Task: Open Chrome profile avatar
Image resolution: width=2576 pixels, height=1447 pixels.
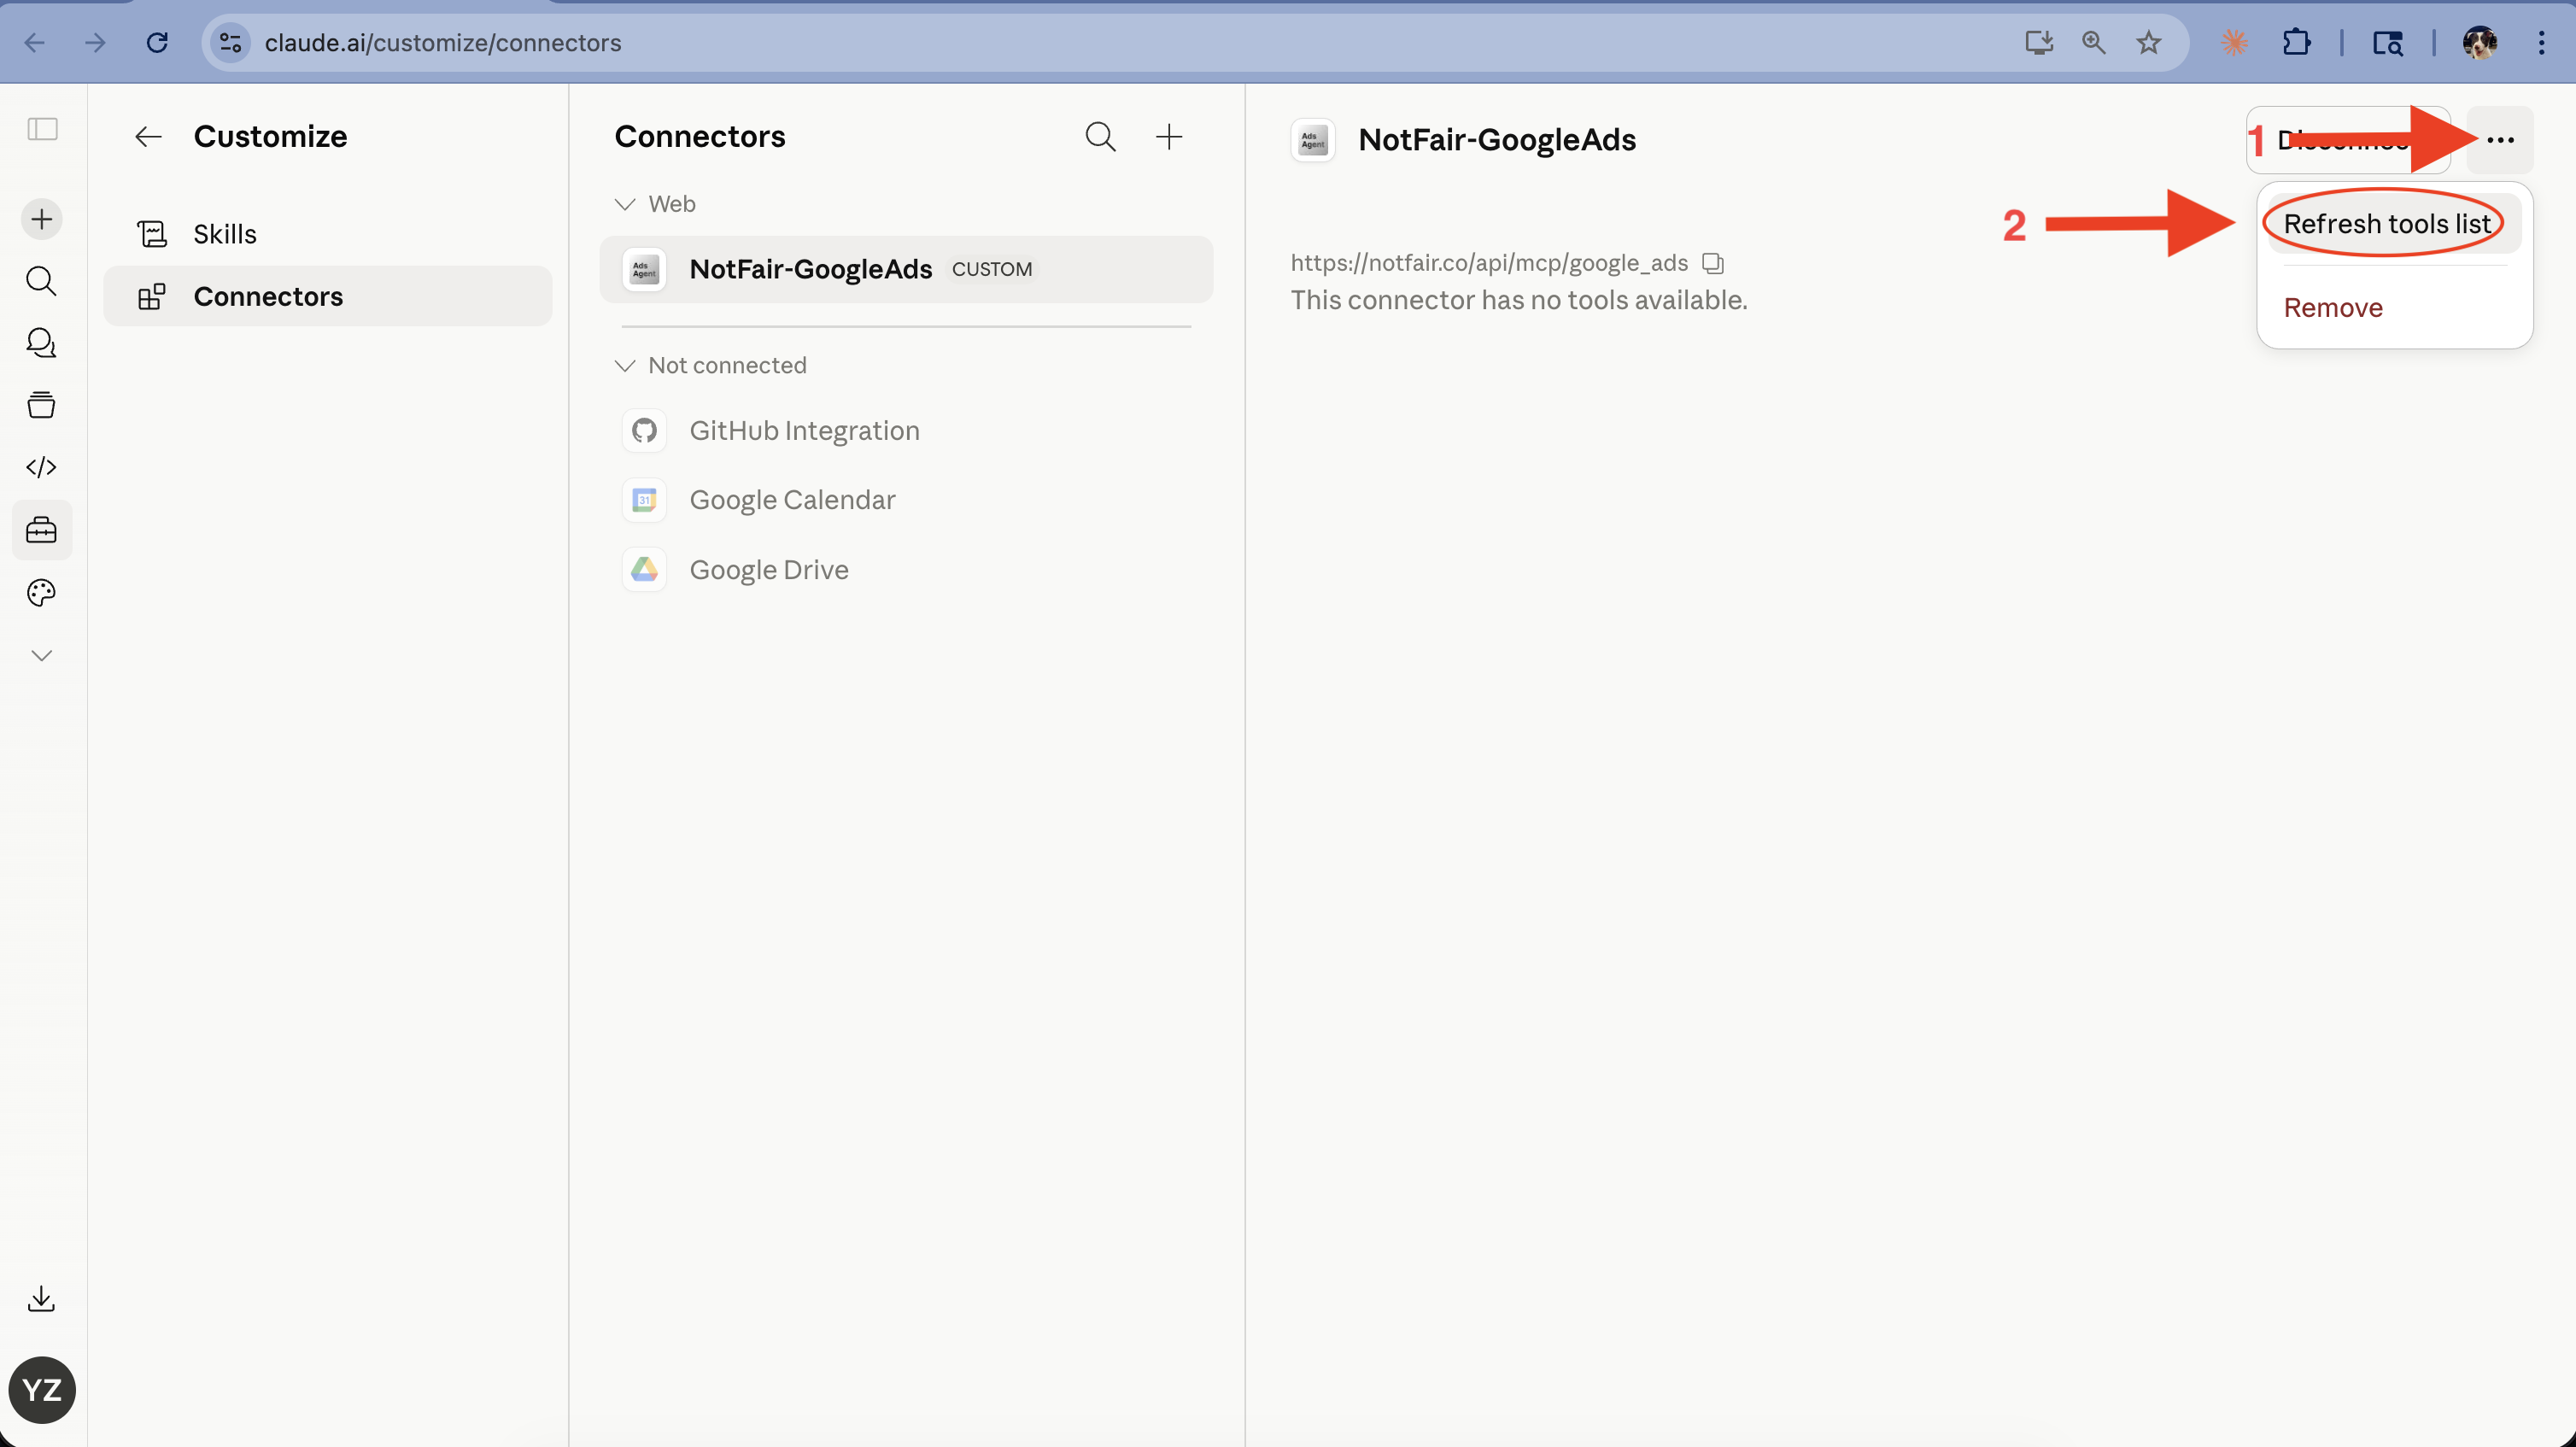Action: [2480, 43]
